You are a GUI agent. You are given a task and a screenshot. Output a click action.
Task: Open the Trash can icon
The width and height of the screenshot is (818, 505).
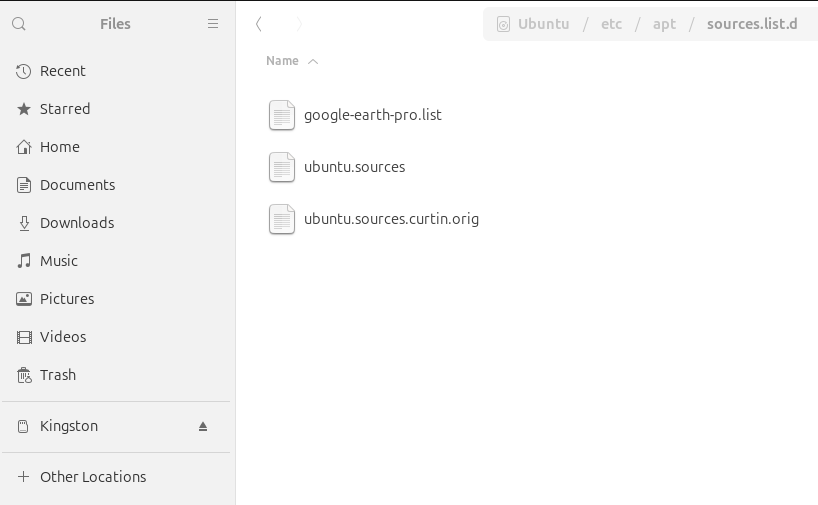(x=24, y=375)
